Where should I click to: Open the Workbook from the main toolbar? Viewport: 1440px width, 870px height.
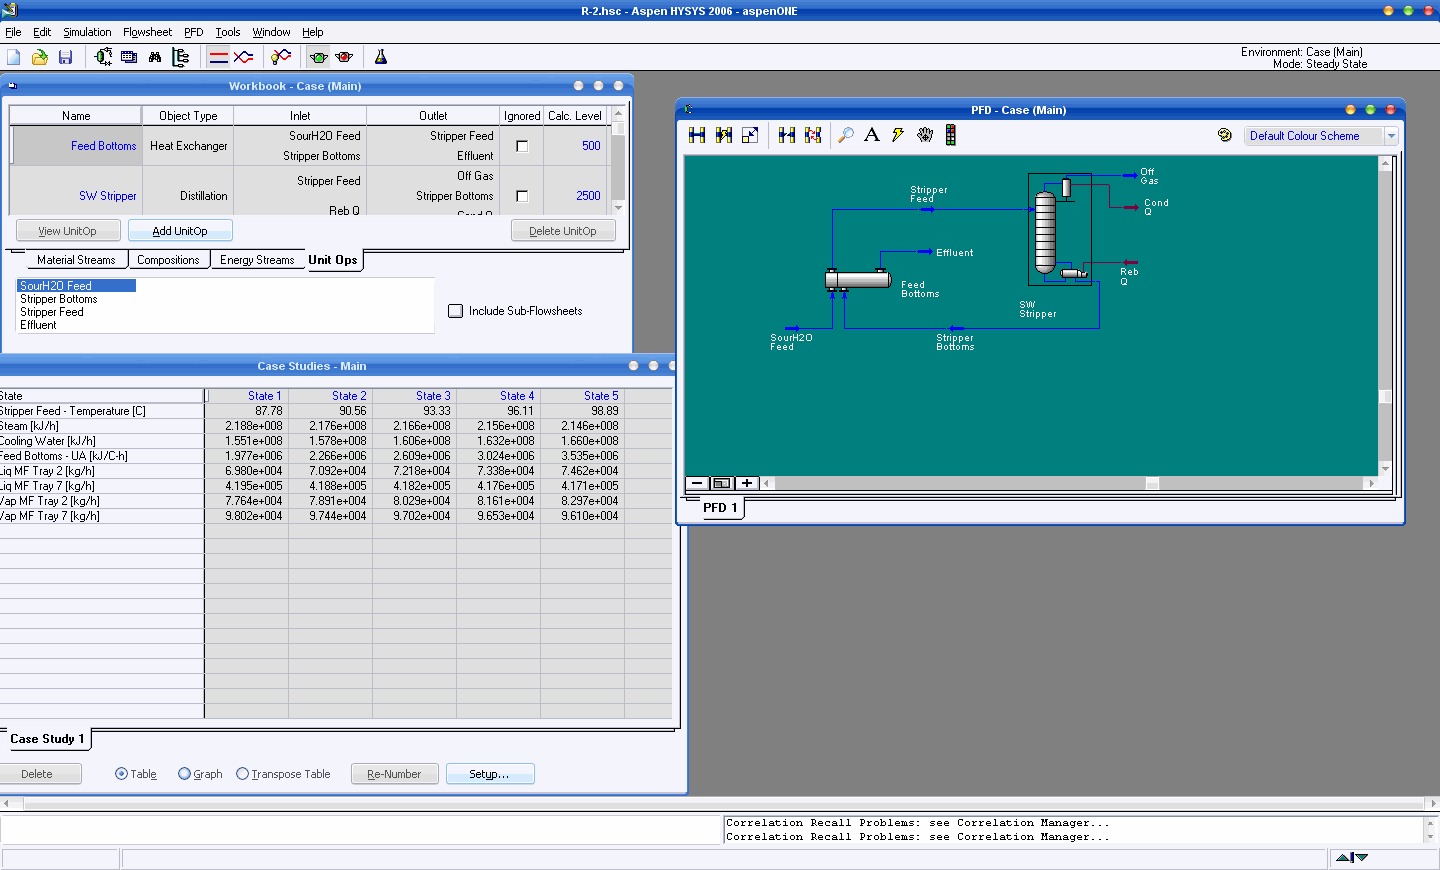[129, 57]
